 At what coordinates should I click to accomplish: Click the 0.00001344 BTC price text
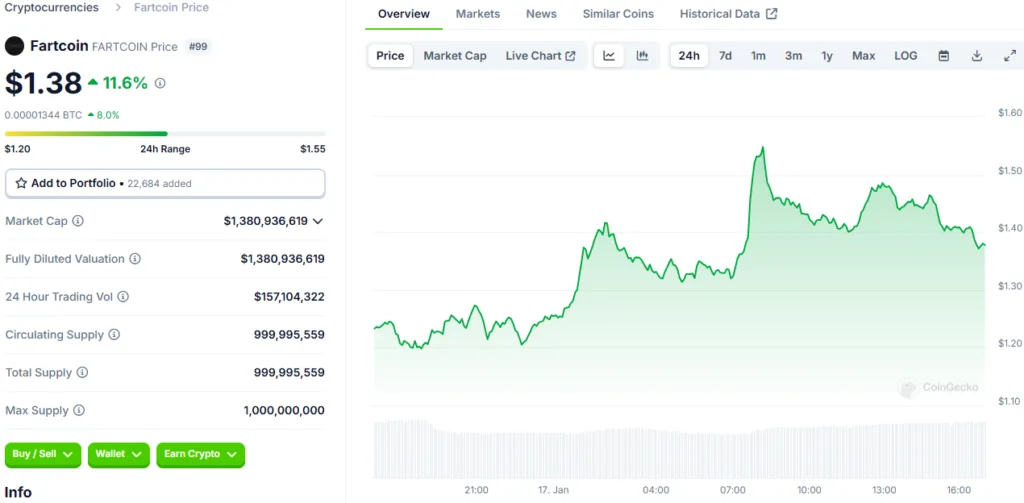pyautogui.click(x=44, y=115)
